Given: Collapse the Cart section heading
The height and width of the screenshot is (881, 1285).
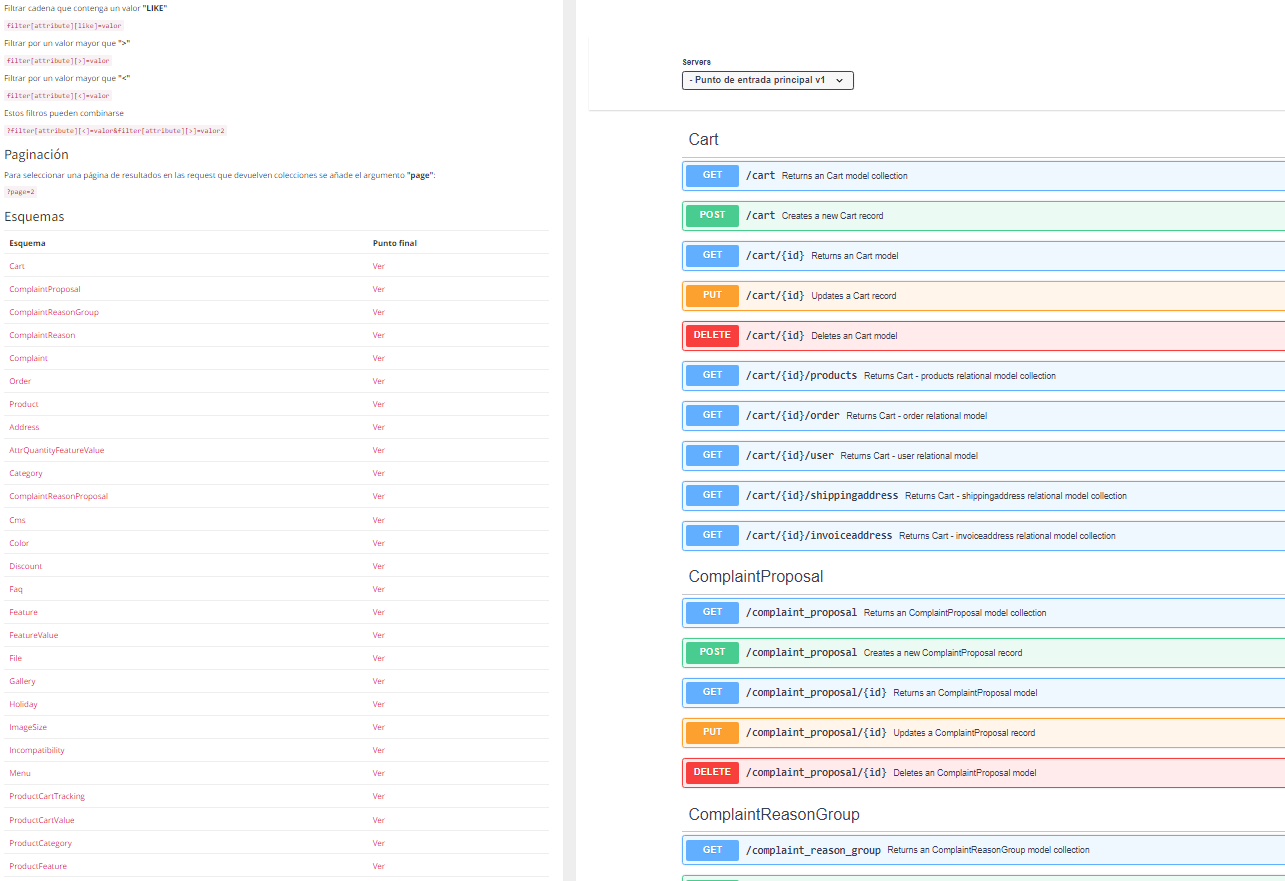Looking at the screenshot, I should pos(704,140).
